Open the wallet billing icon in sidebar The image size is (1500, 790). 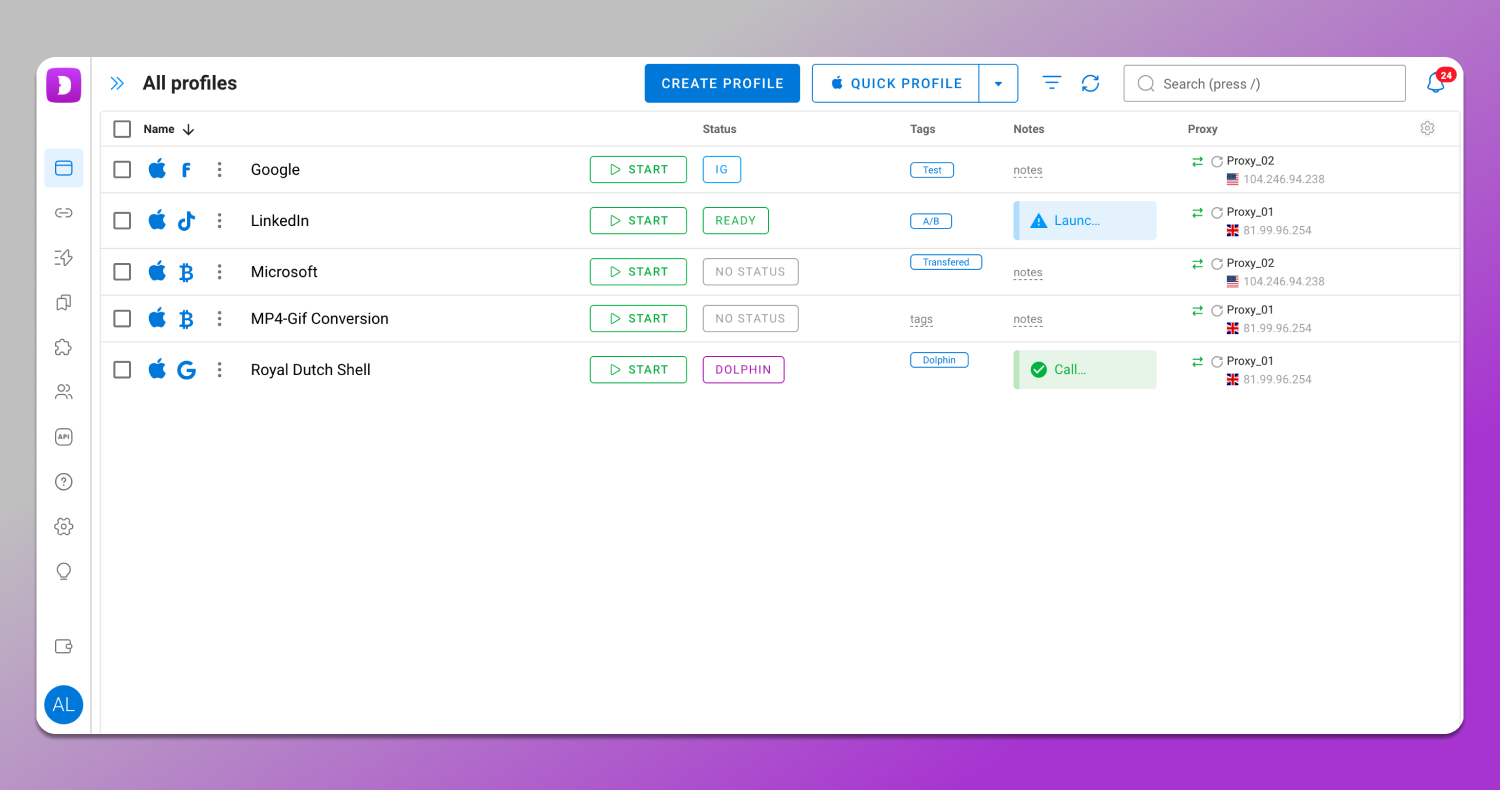pyautogui.click(x=63, y=646)
